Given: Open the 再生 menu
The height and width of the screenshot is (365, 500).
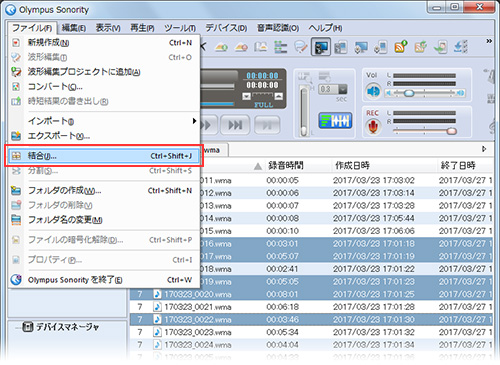Looking at the screenshot, I should tap(142, 28).
